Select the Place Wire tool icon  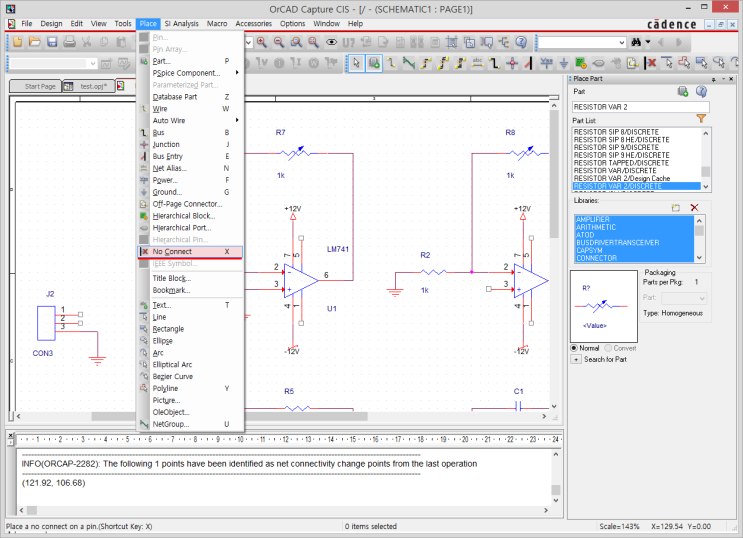click(391, 63)
